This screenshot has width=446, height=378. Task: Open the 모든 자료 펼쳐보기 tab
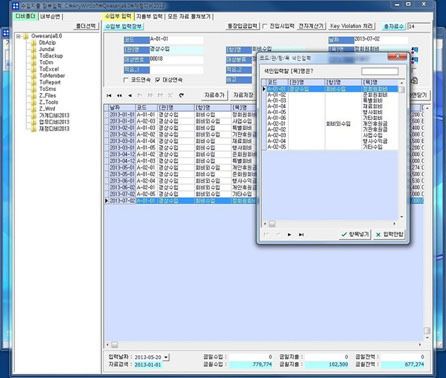(189, 16)
